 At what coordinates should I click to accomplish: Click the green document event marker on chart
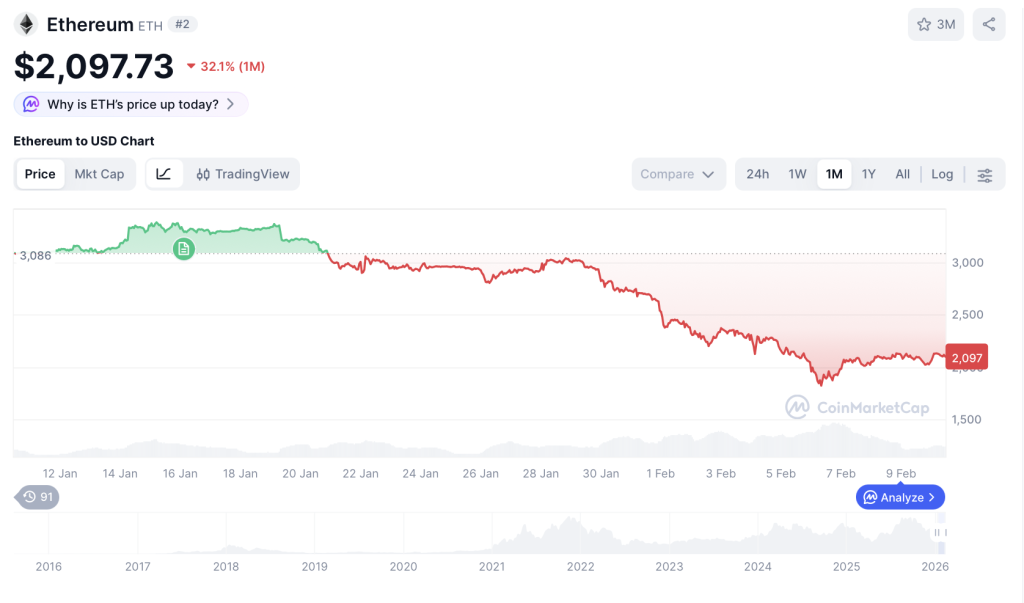coord(183,249)
